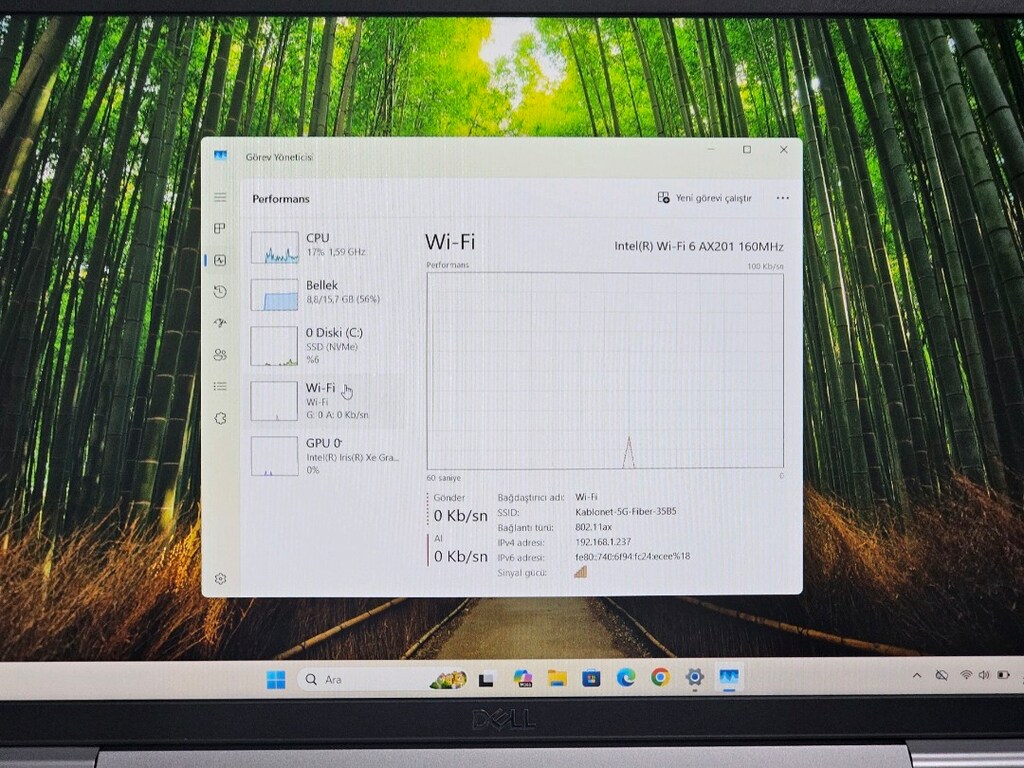Open the Processes page icon in sidebar

pyautogui.click(x=220, y=228)
